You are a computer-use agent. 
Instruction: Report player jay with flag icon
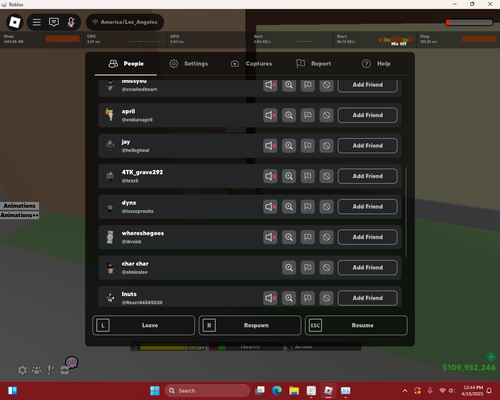click(x=308, y=146)
